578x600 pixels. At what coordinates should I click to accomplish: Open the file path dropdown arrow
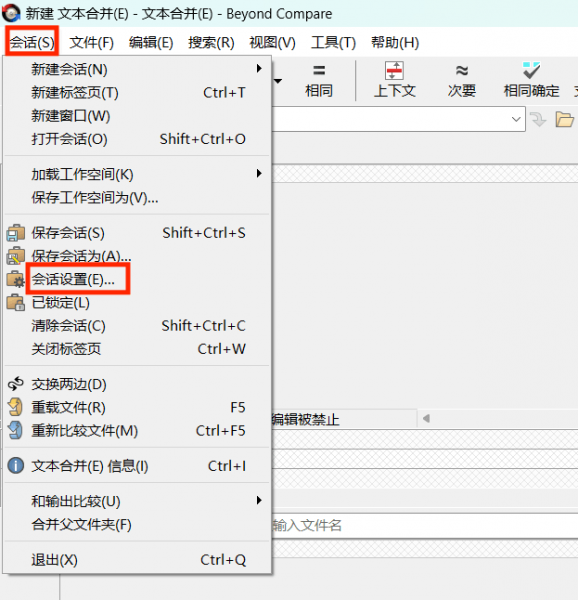coord(516,119)
